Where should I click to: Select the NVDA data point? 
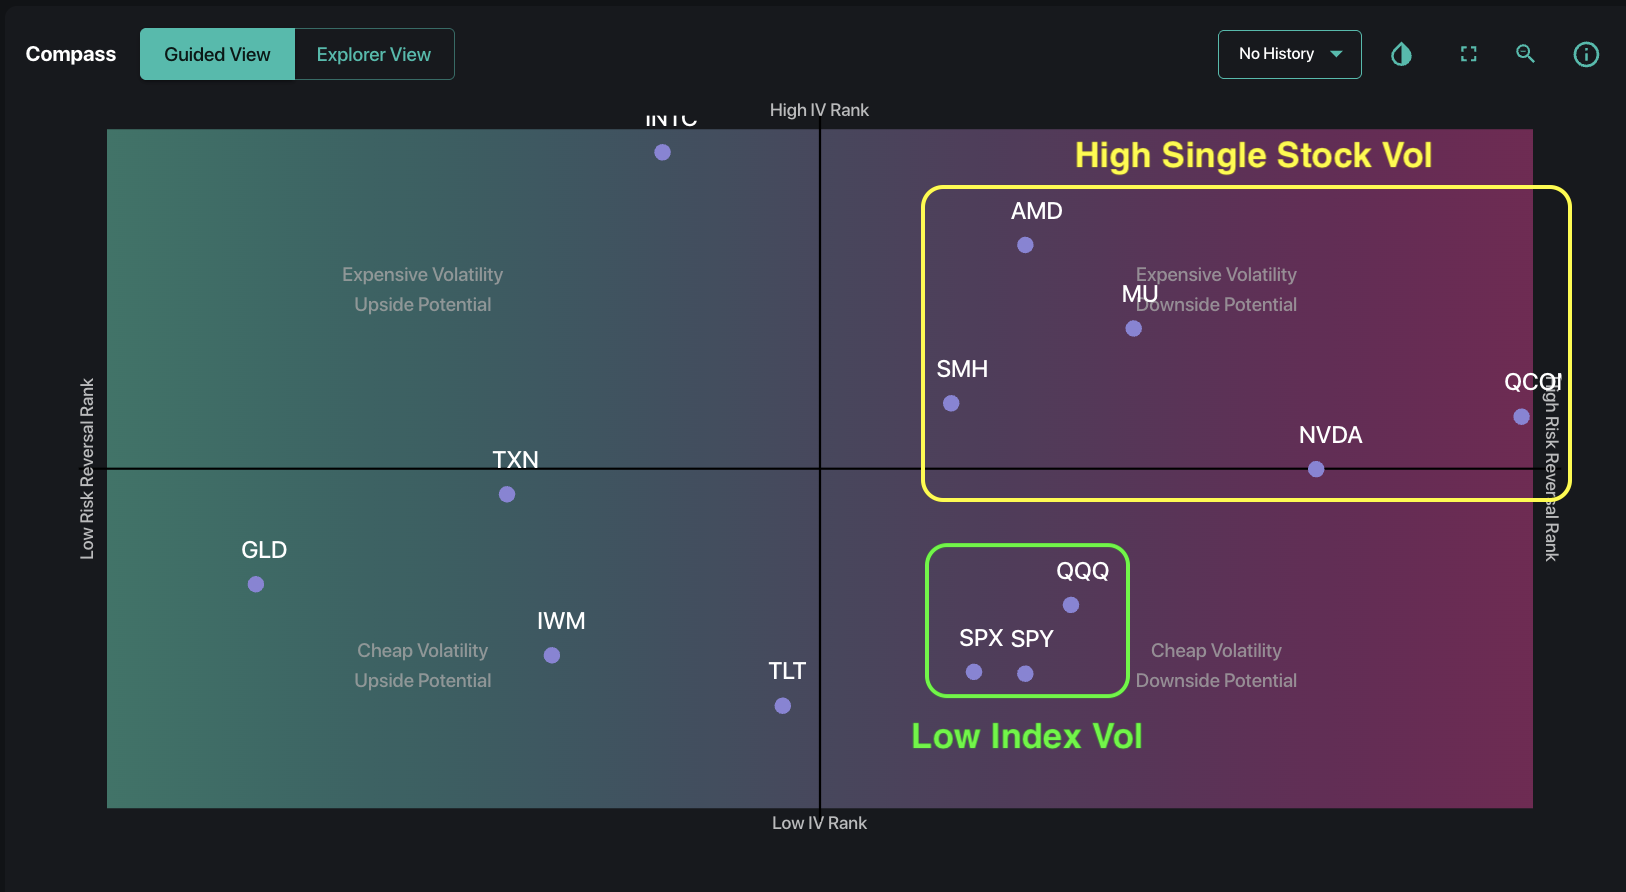[x=1316, y=469]
